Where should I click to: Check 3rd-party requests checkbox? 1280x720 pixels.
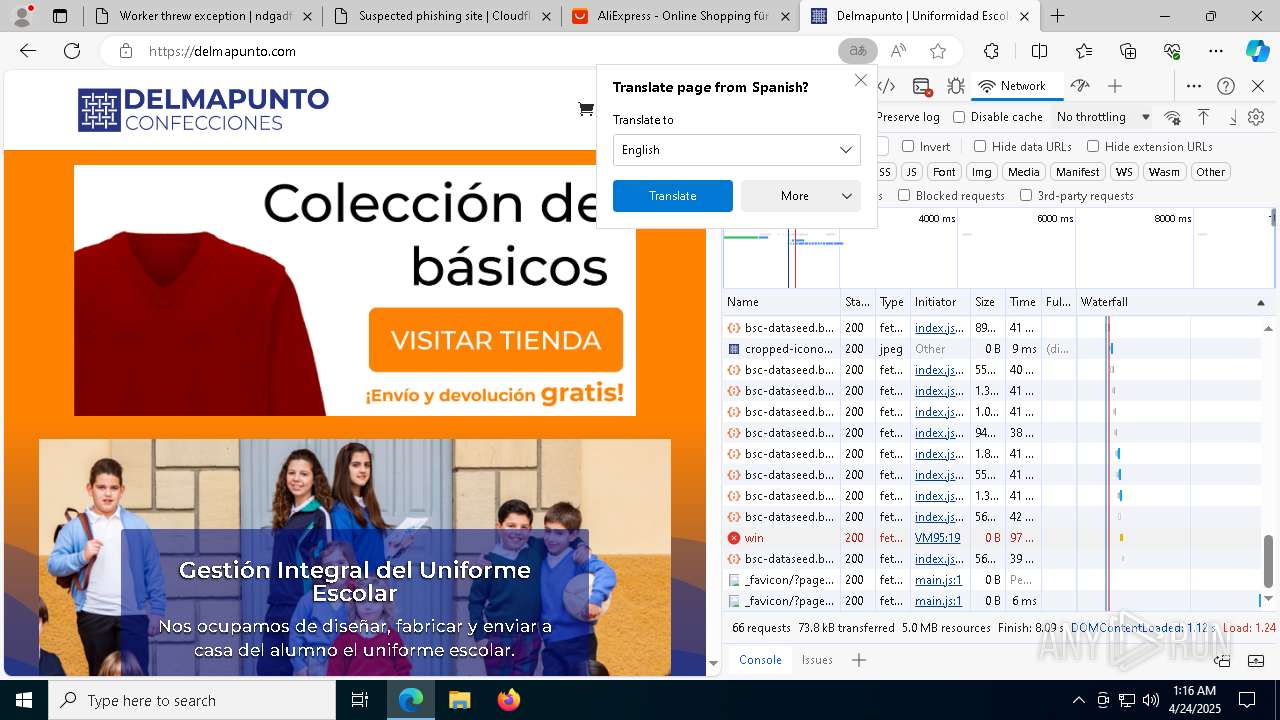(1026, 196)
